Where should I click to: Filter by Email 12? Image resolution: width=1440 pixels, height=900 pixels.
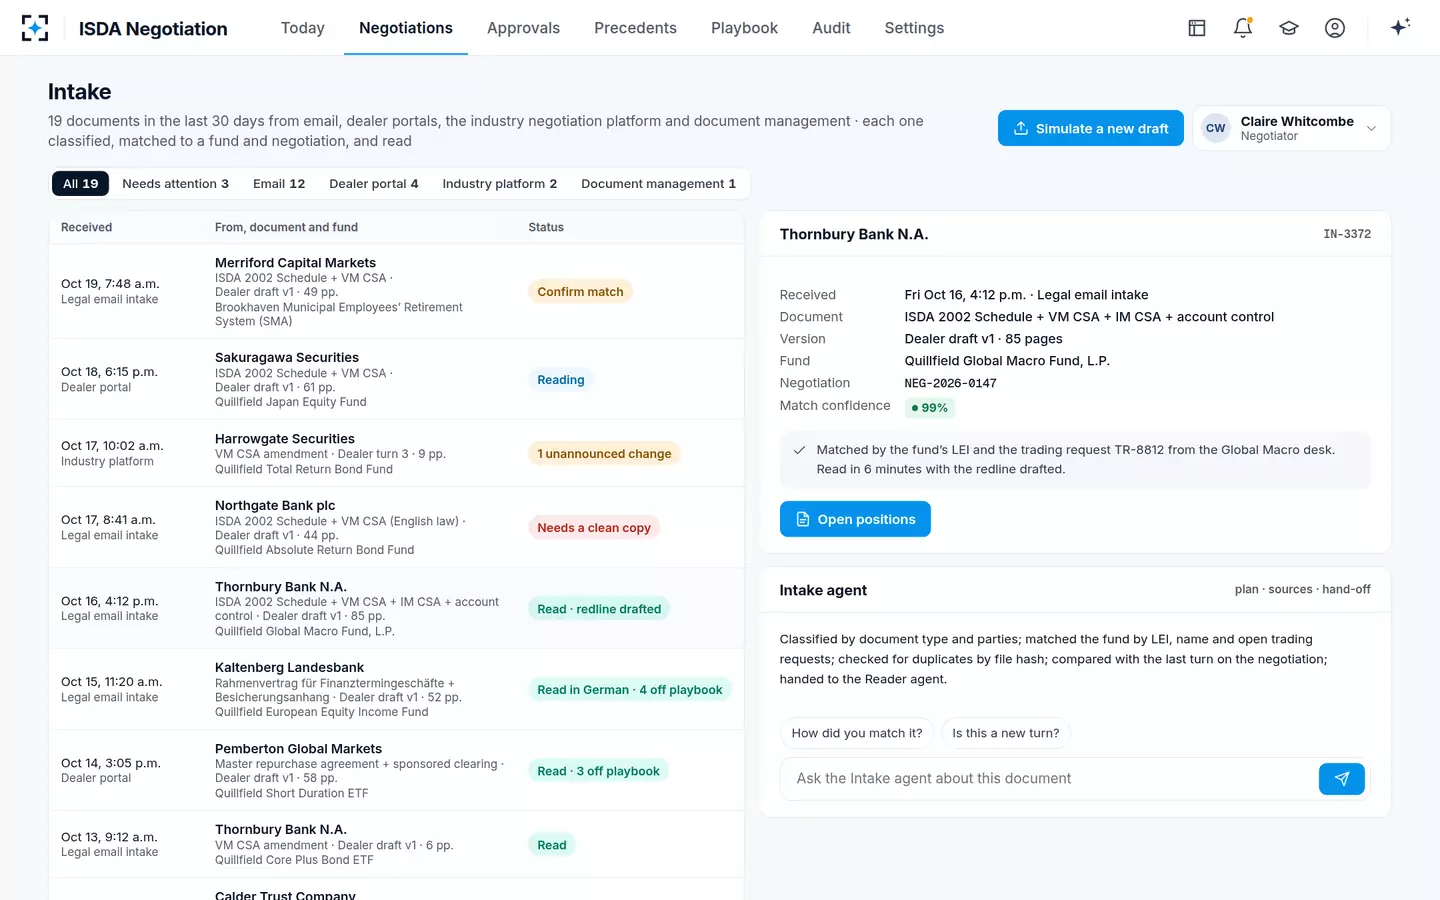click(279, 184)
